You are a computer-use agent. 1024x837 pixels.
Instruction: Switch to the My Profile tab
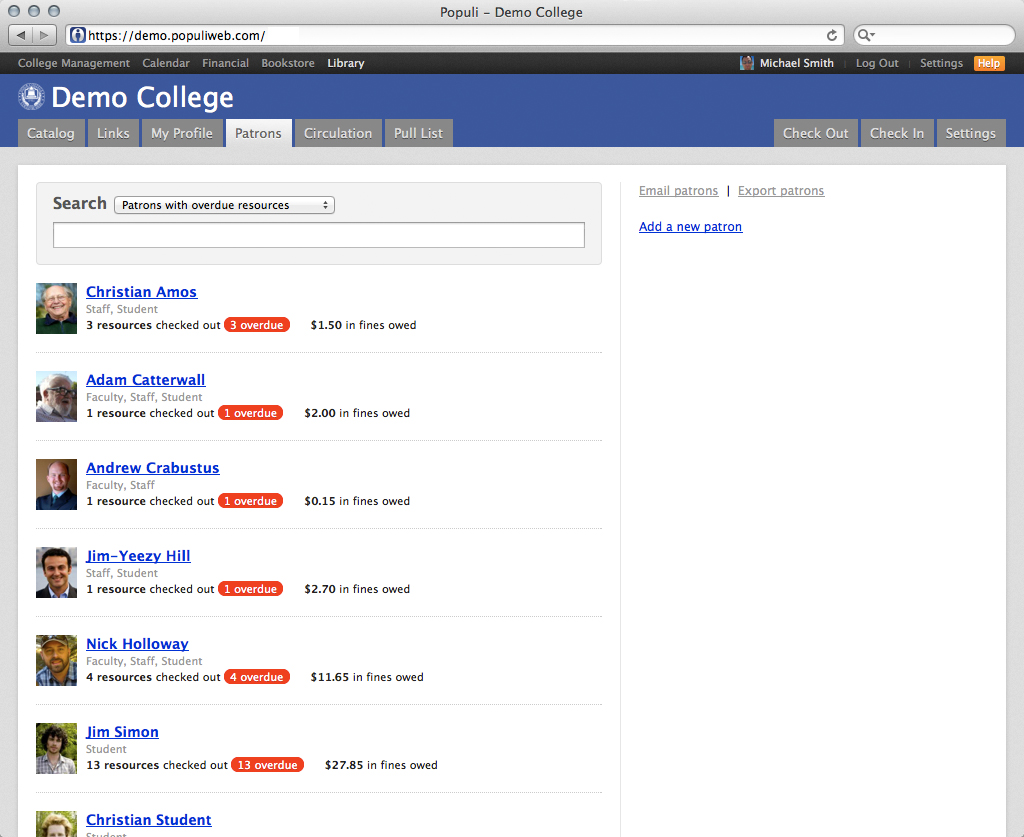point(182,133)
